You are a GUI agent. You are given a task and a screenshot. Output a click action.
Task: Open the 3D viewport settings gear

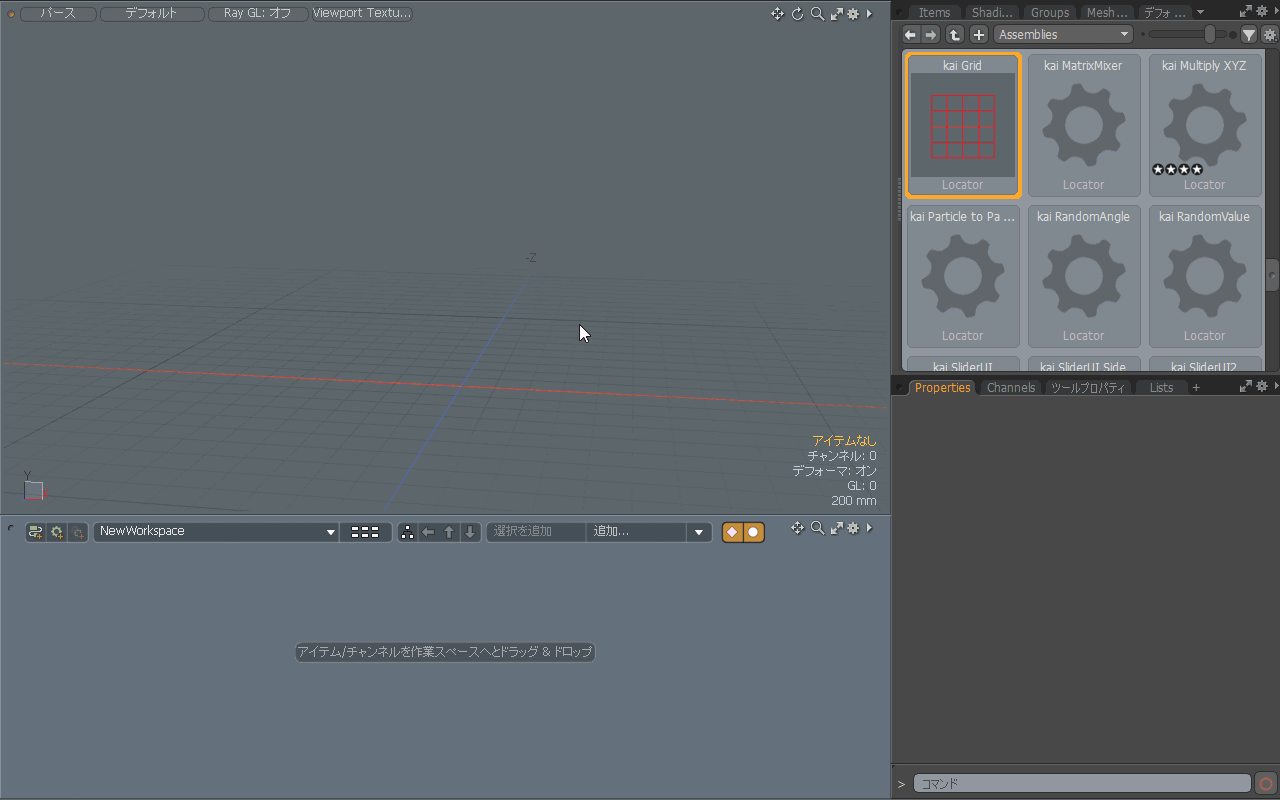(x=853, y=13)
